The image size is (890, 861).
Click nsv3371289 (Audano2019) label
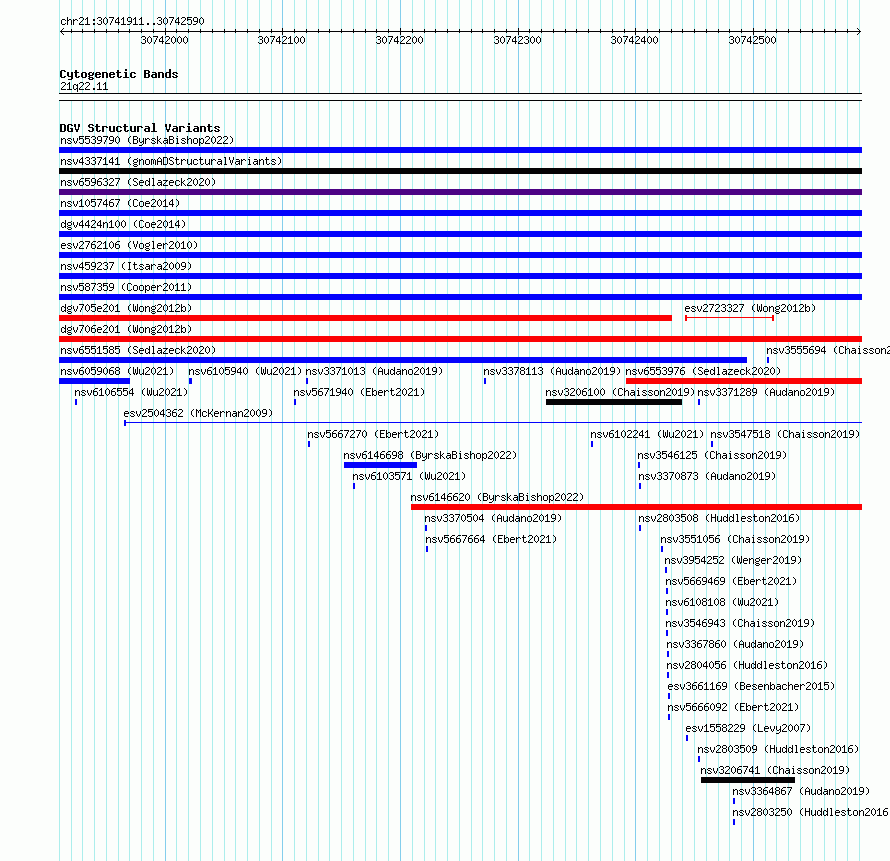[766, 392]
